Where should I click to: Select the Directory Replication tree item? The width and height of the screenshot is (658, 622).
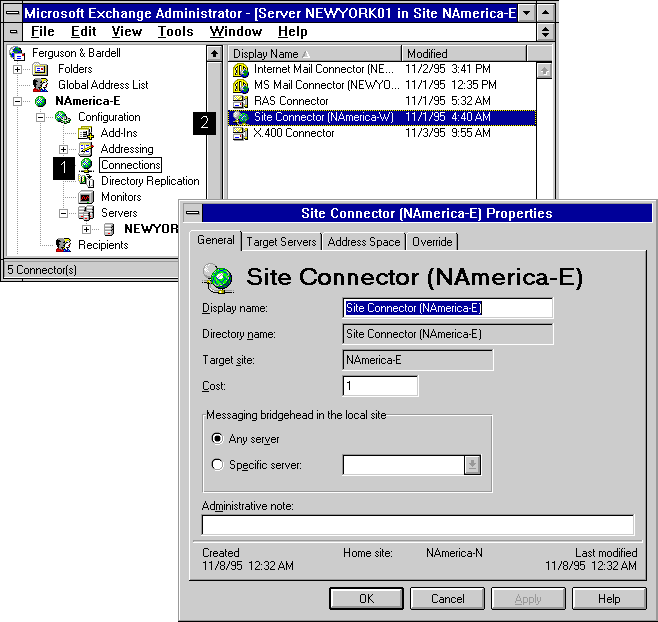[x=150, y=181]
